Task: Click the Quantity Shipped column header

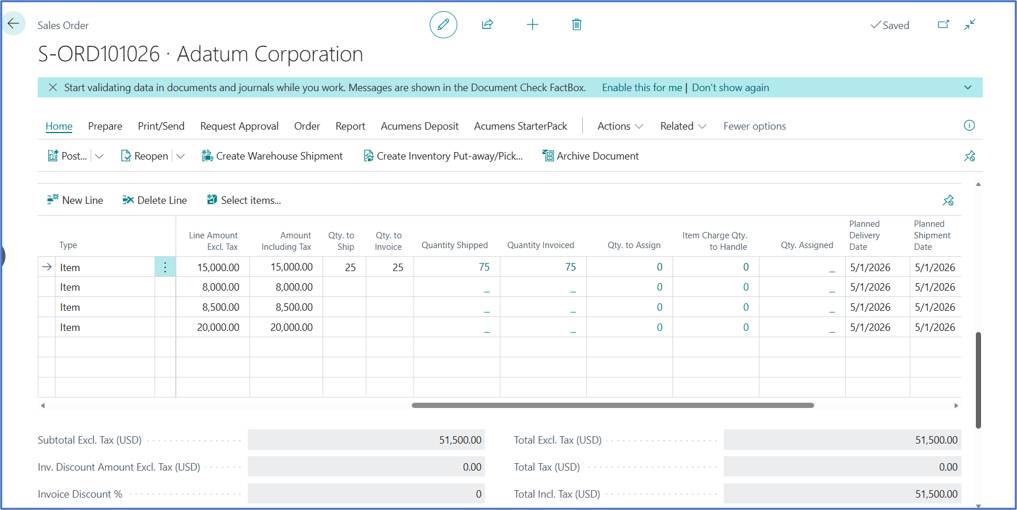Action: coord(455,245)
